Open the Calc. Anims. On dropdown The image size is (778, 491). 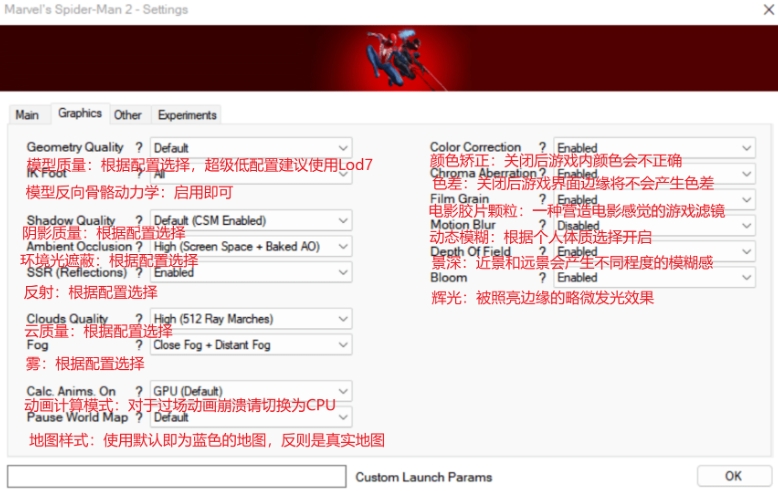point(251,391)
